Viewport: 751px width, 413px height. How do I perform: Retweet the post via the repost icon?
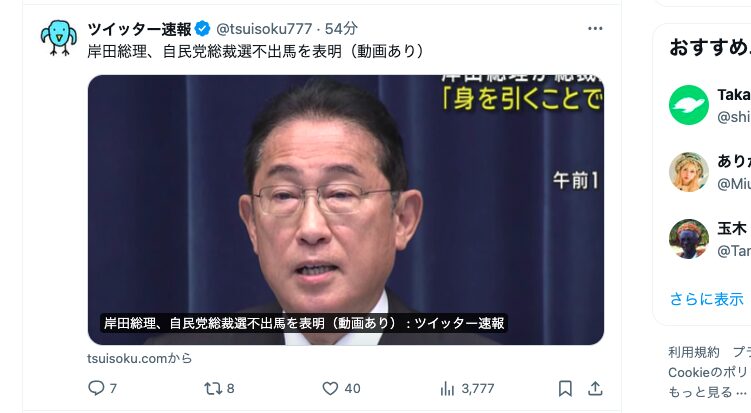213,388
